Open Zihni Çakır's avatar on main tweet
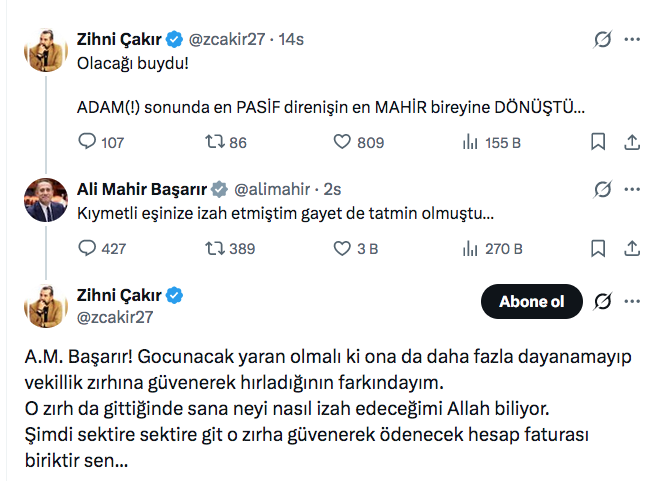 44,305
